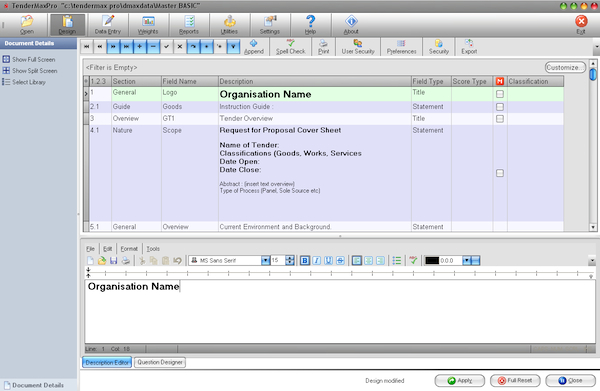Screen dimensions: 600x391
Task: Click the Append toolbar button
Action: [254, 47]
